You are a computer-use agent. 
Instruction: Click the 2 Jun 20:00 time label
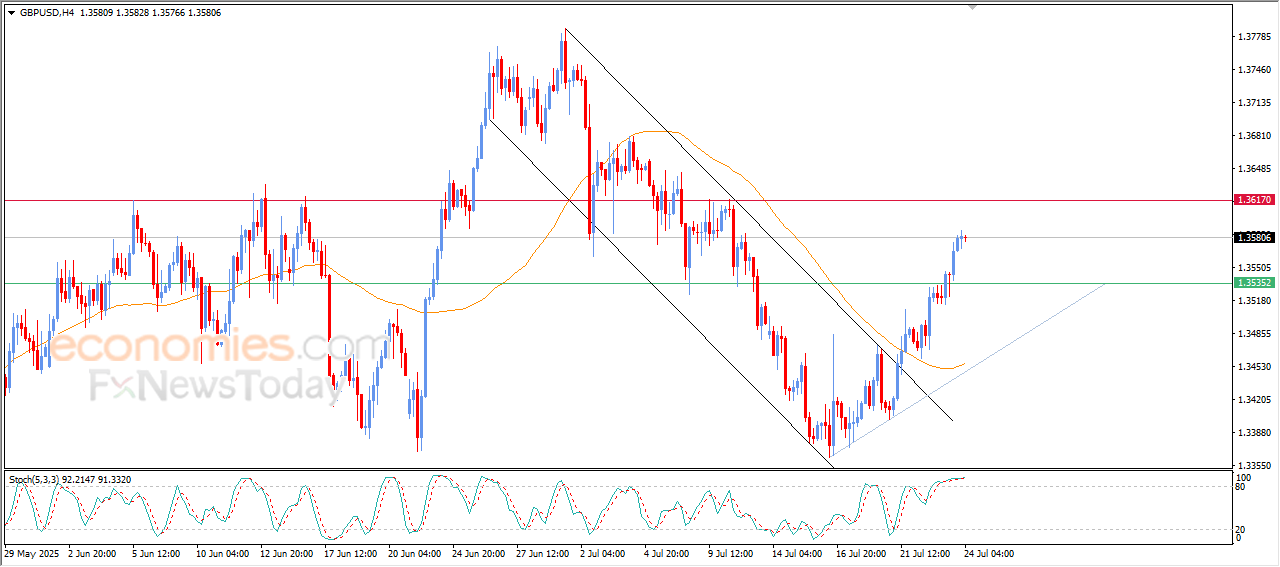(92, 553)
